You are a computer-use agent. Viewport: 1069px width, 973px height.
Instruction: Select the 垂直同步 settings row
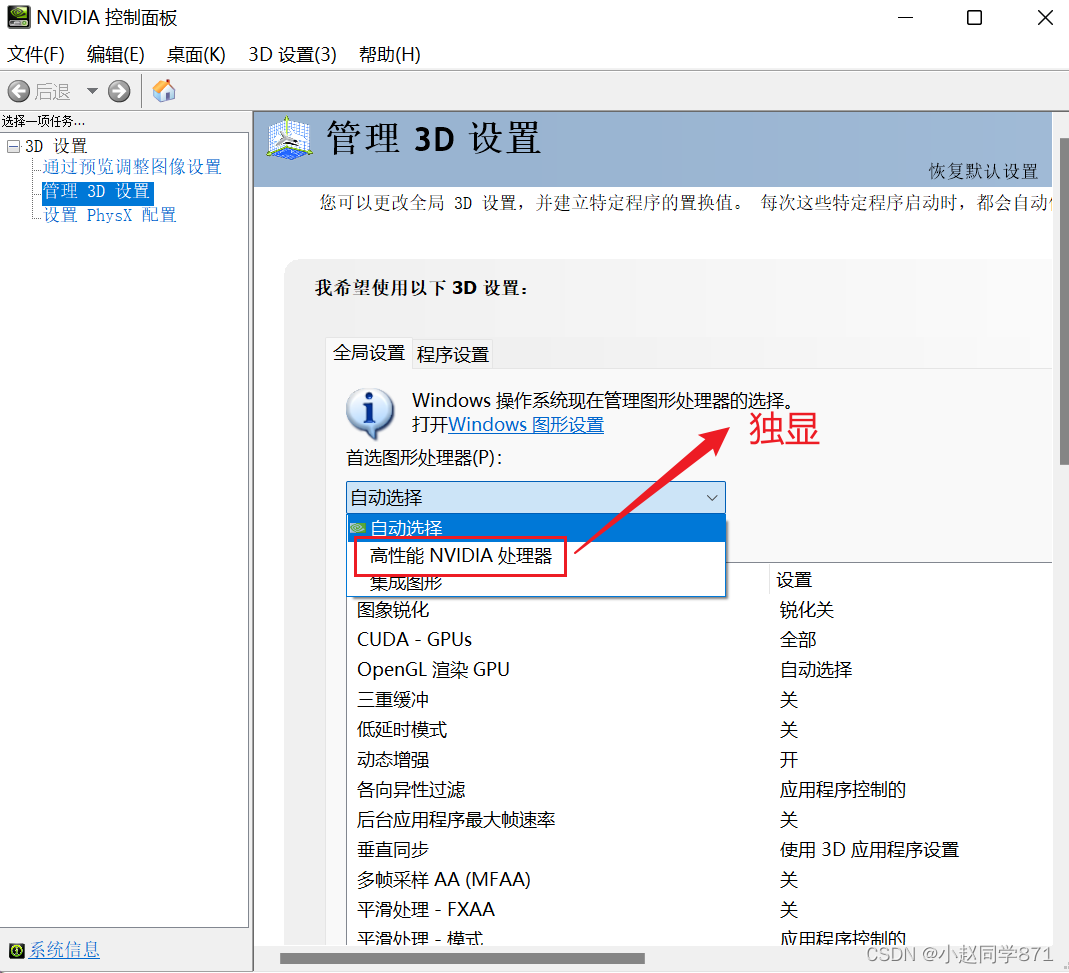pos(699,850)
